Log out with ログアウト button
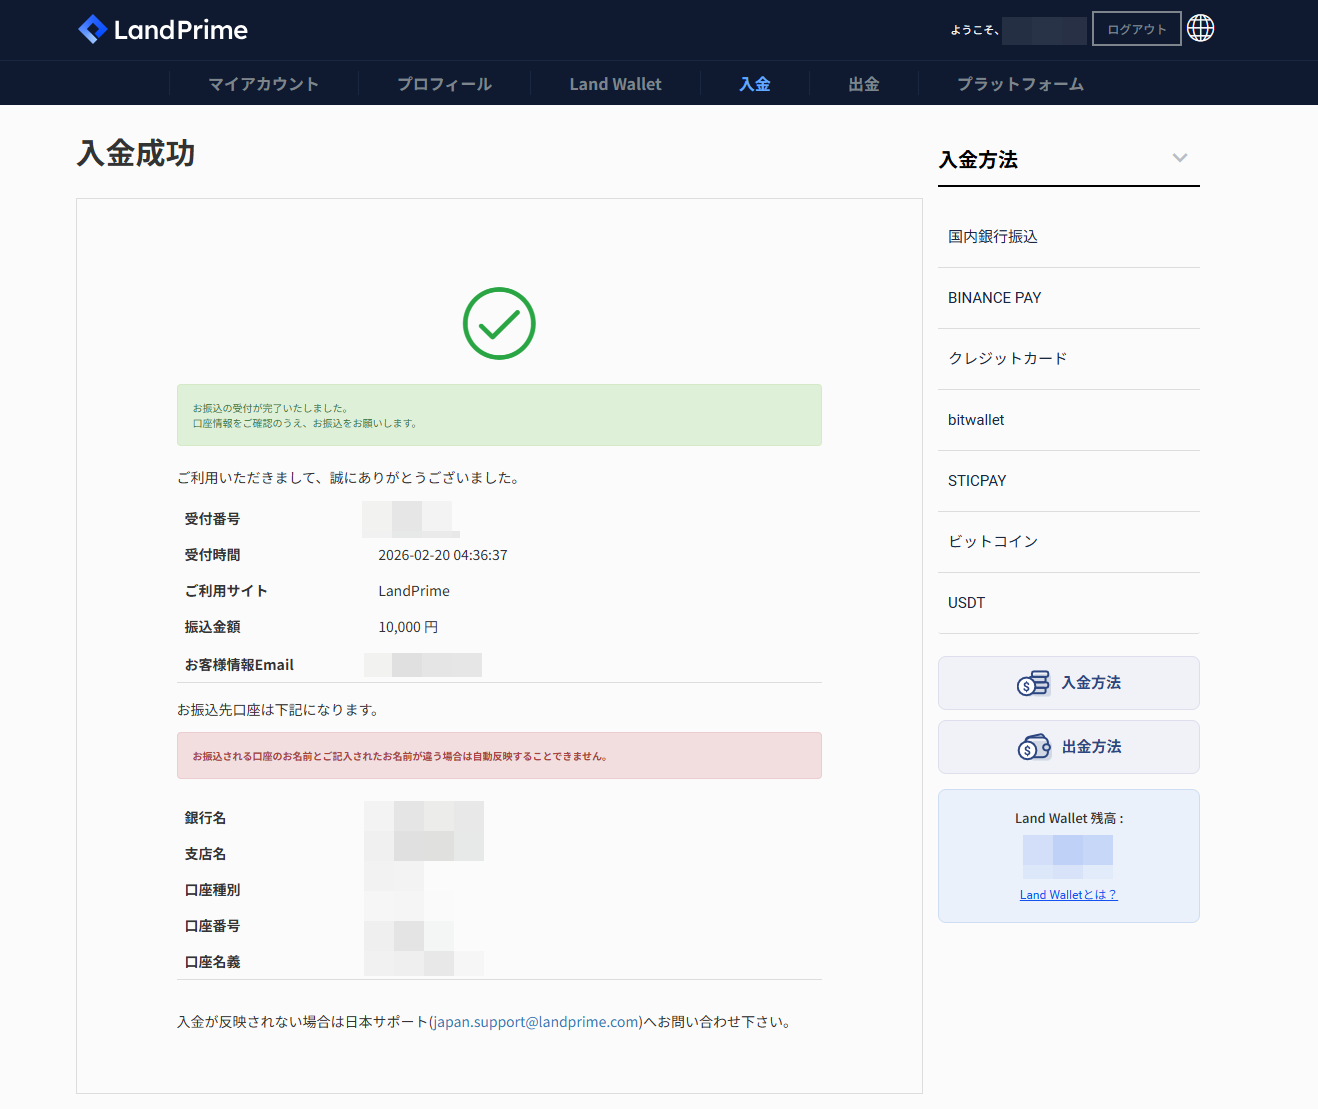 click(x=1137, y=29)
